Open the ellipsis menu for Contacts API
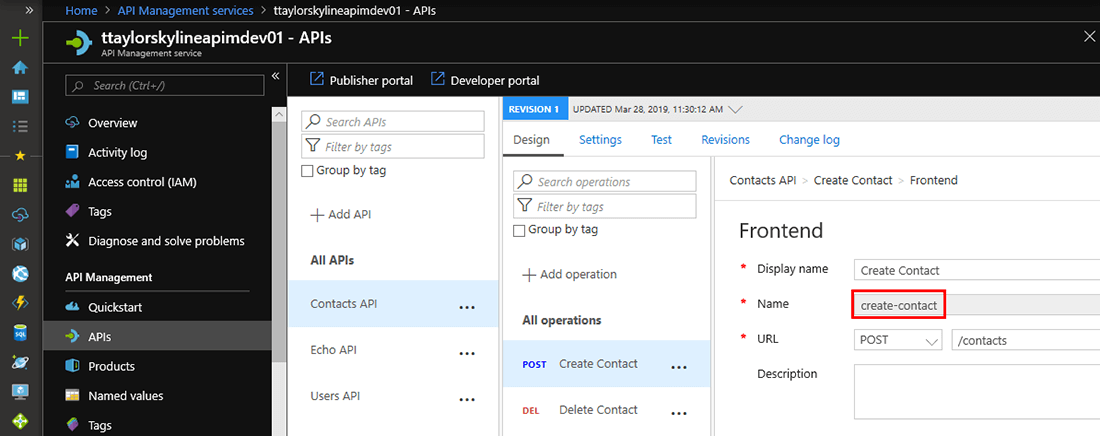 [x=467, y=307]
